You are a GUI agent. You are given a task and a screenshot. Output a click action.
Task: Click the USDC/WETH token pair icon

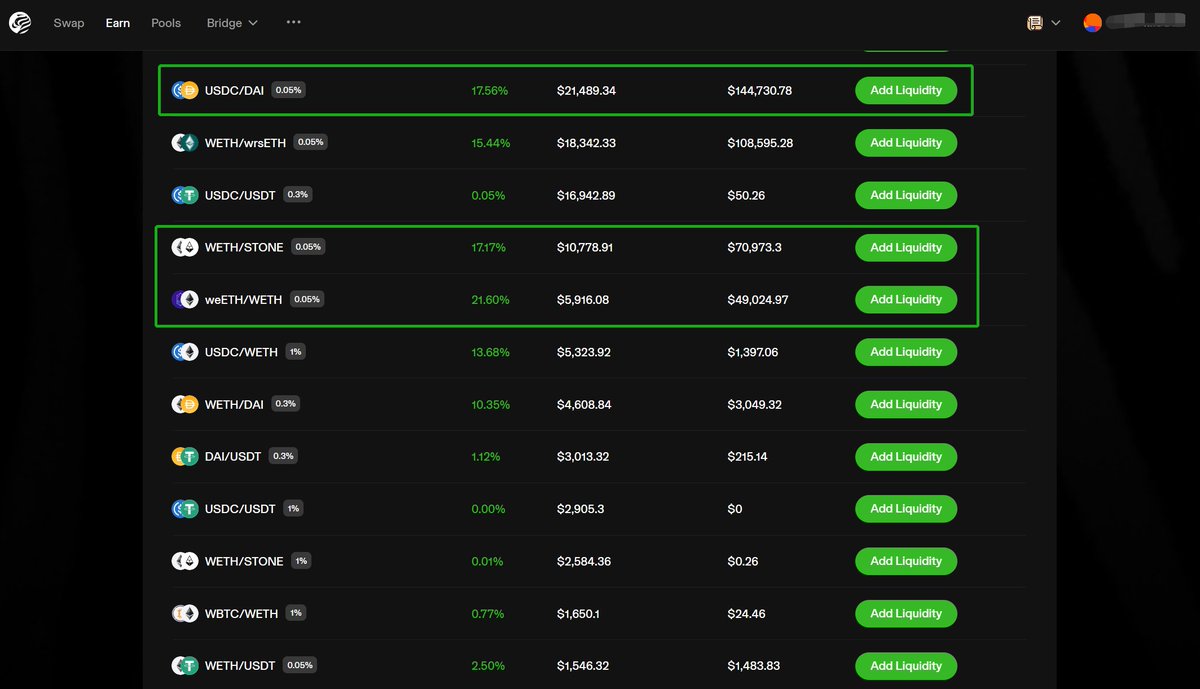click(185, 352)
